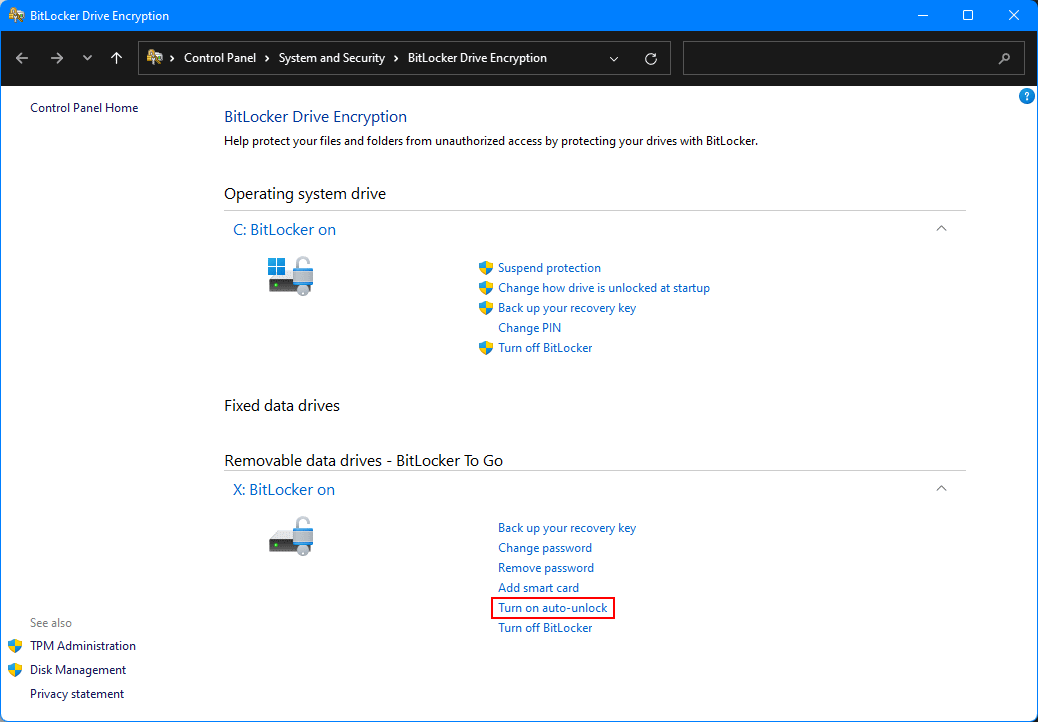1038x722 pixels.
Task: Maximize the BitLocker window
Action: pos(968,15)
